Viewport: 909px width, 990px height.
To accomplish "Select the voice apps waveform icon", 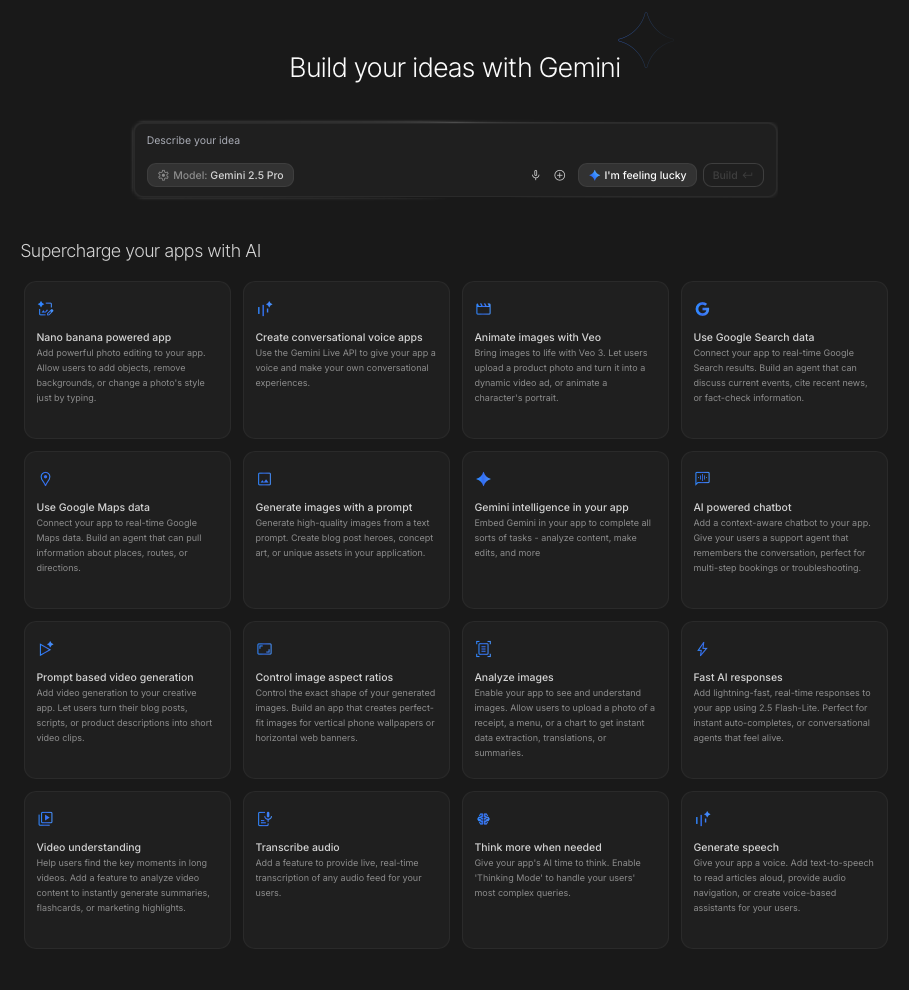I will pos(264,308).
